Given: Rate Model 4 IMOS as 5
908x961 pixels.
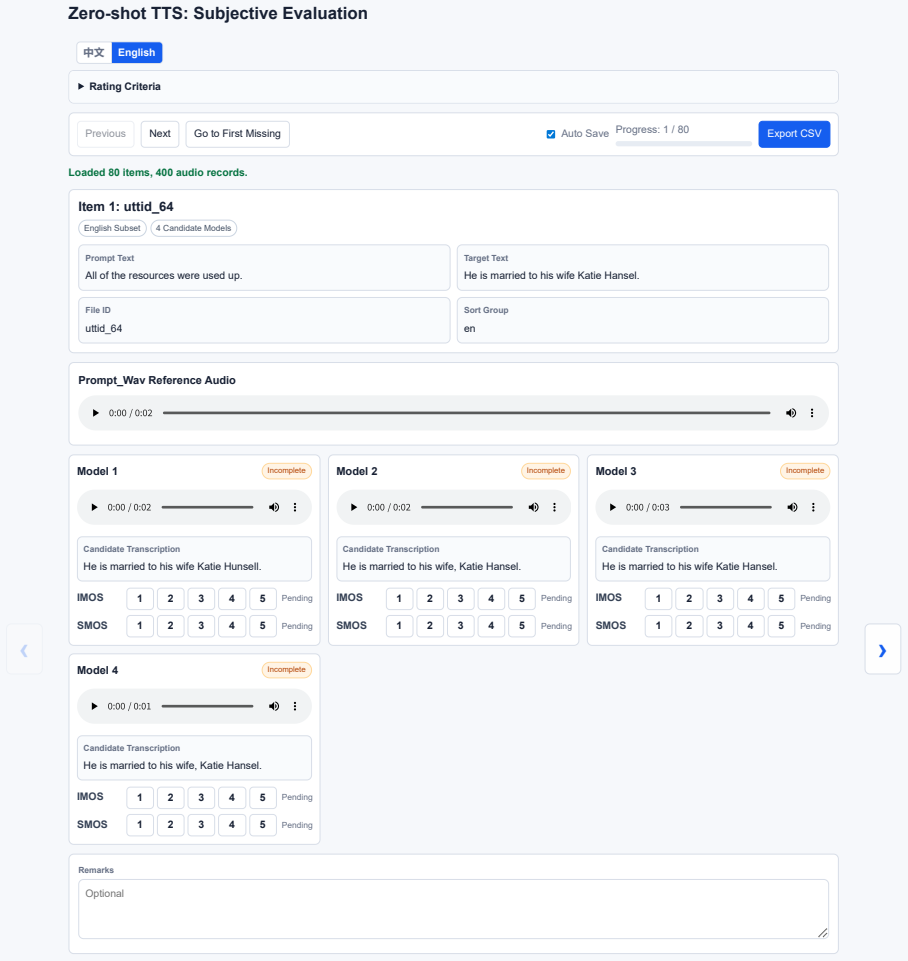Looking at the screenshot, I should pyautogui.click(x=262, y=797).
